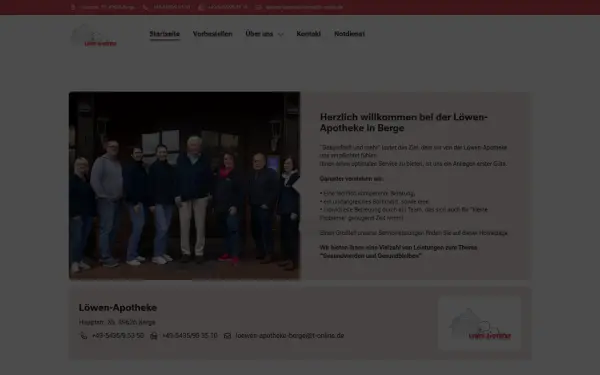The height and width of the screenshot is (375, 600).
Task: Open the Notdienst page
Action: point(349,34)
